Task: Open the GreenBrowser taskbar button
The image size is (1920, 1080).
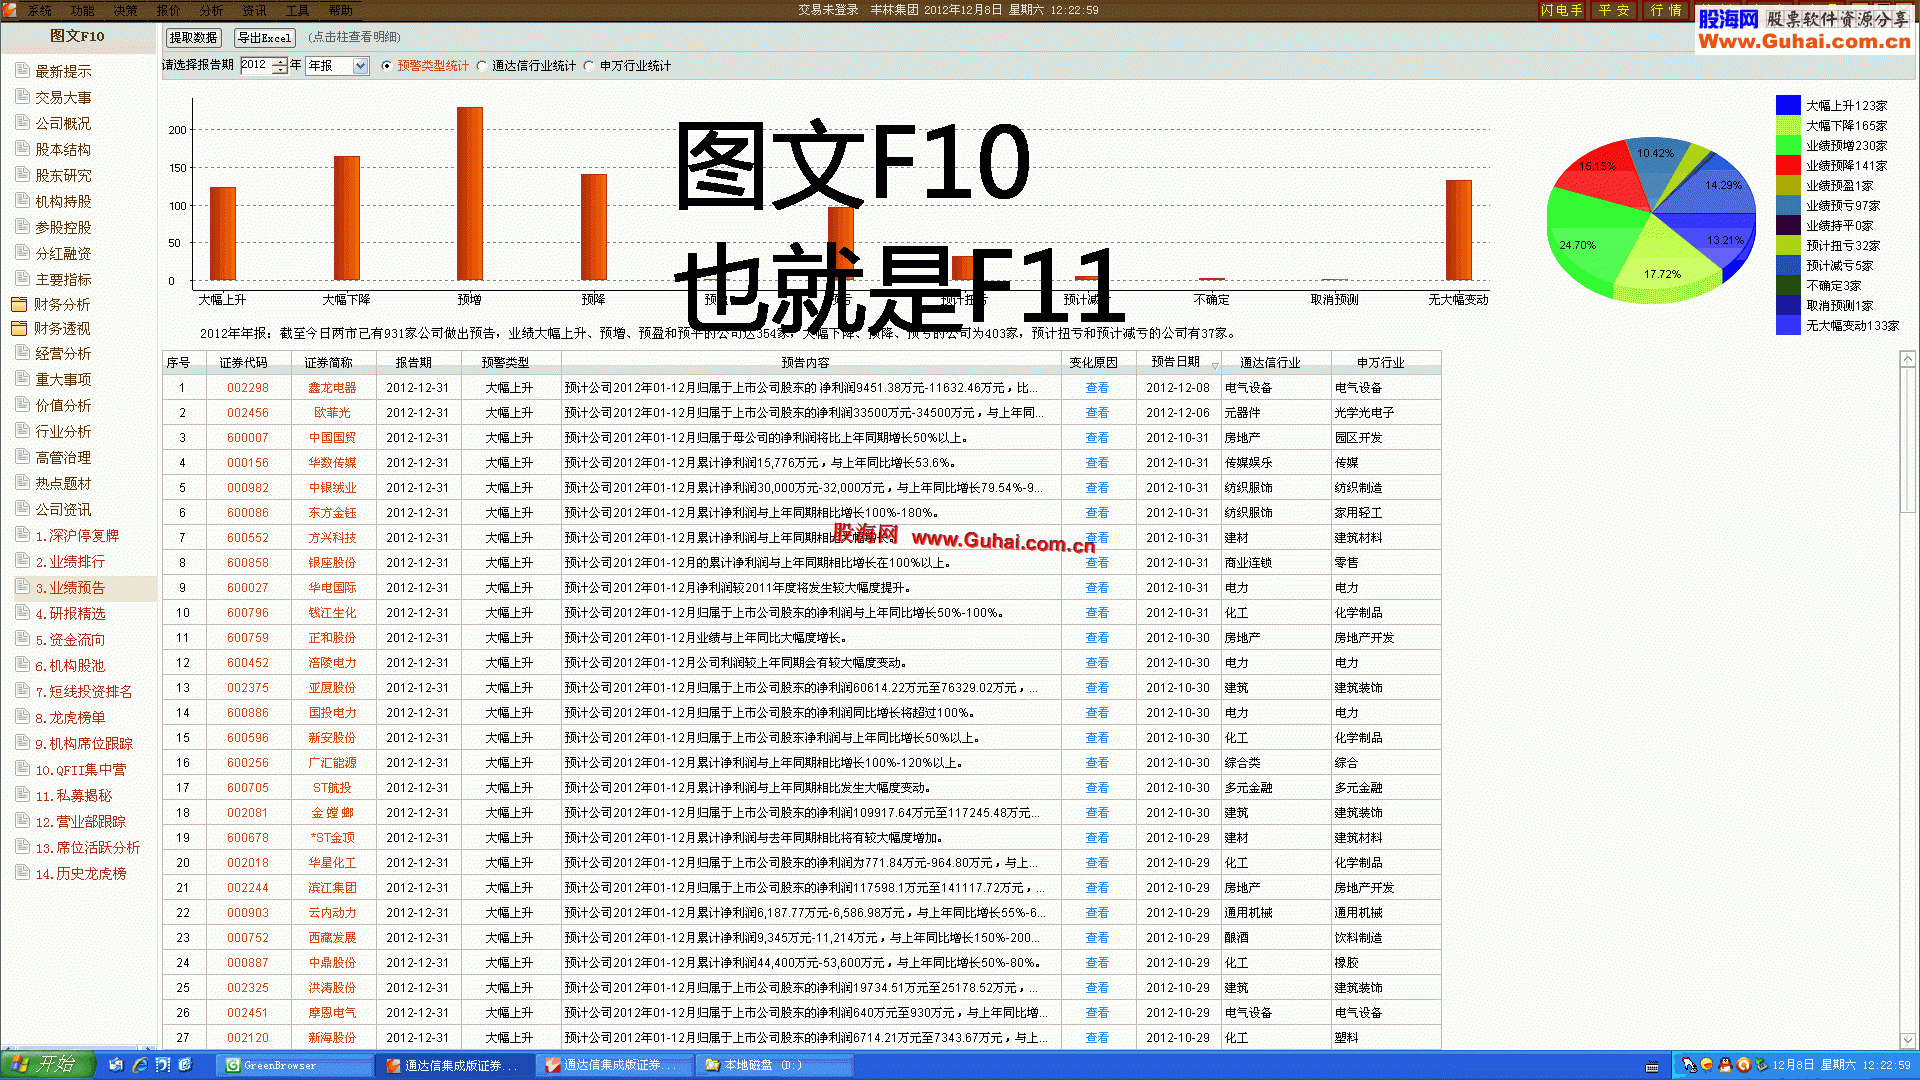Action: (294, 1065)
